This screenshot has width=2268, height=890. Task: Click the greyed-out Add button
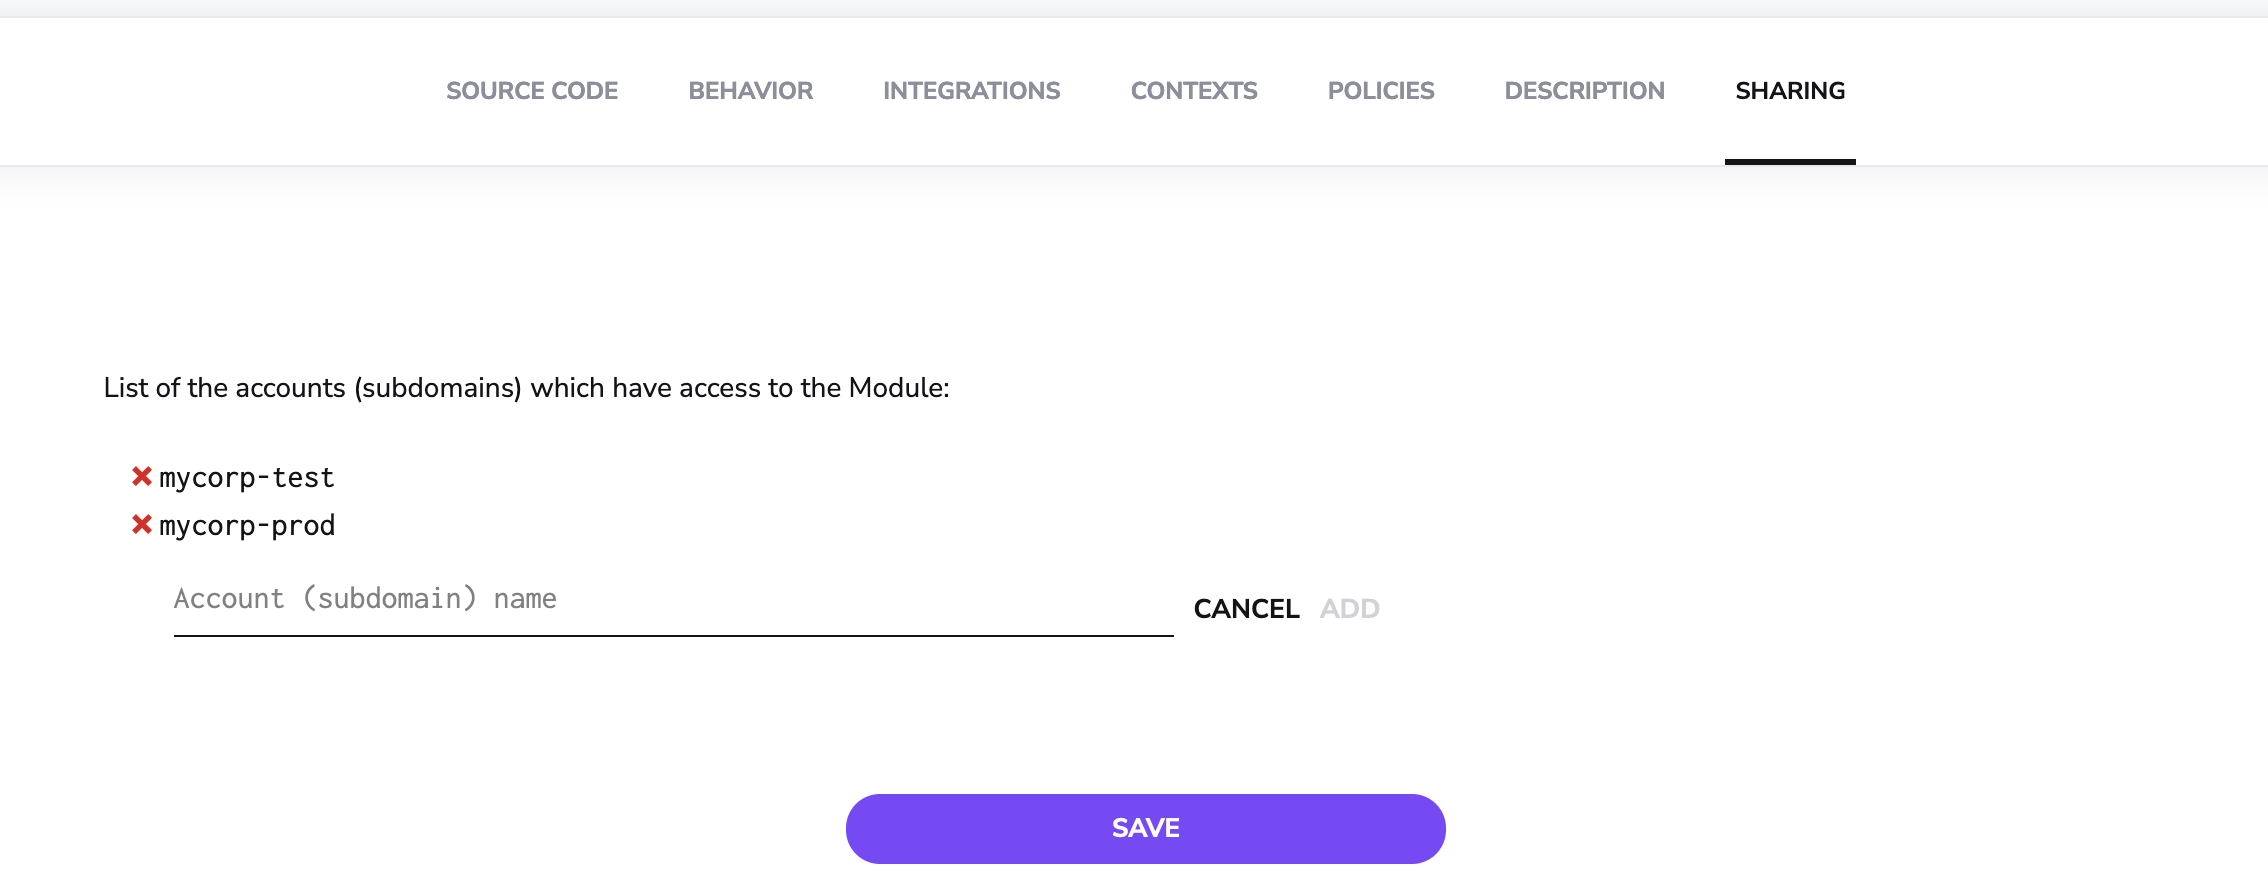(x=1349, y=609)
